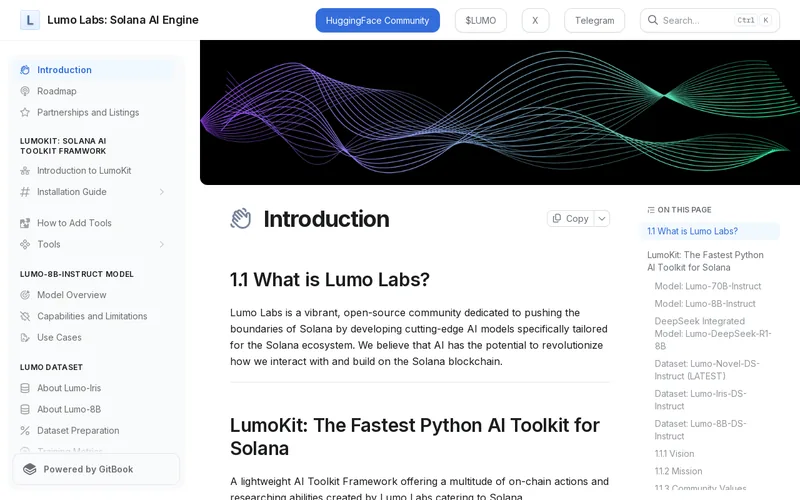Select How to Add Tools
The image size is (800, 500).
94,223
